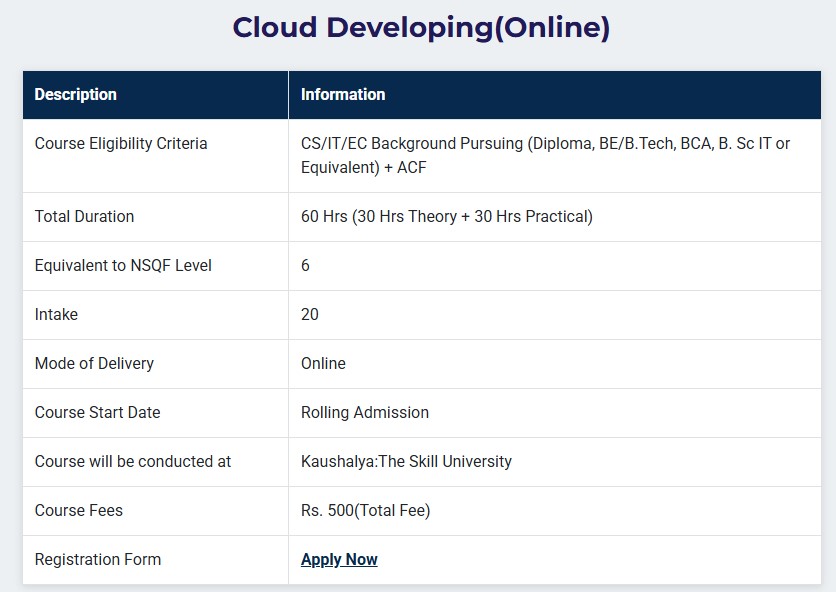Click the Intake row label
The image size is (836, 592).
[56, 315]
